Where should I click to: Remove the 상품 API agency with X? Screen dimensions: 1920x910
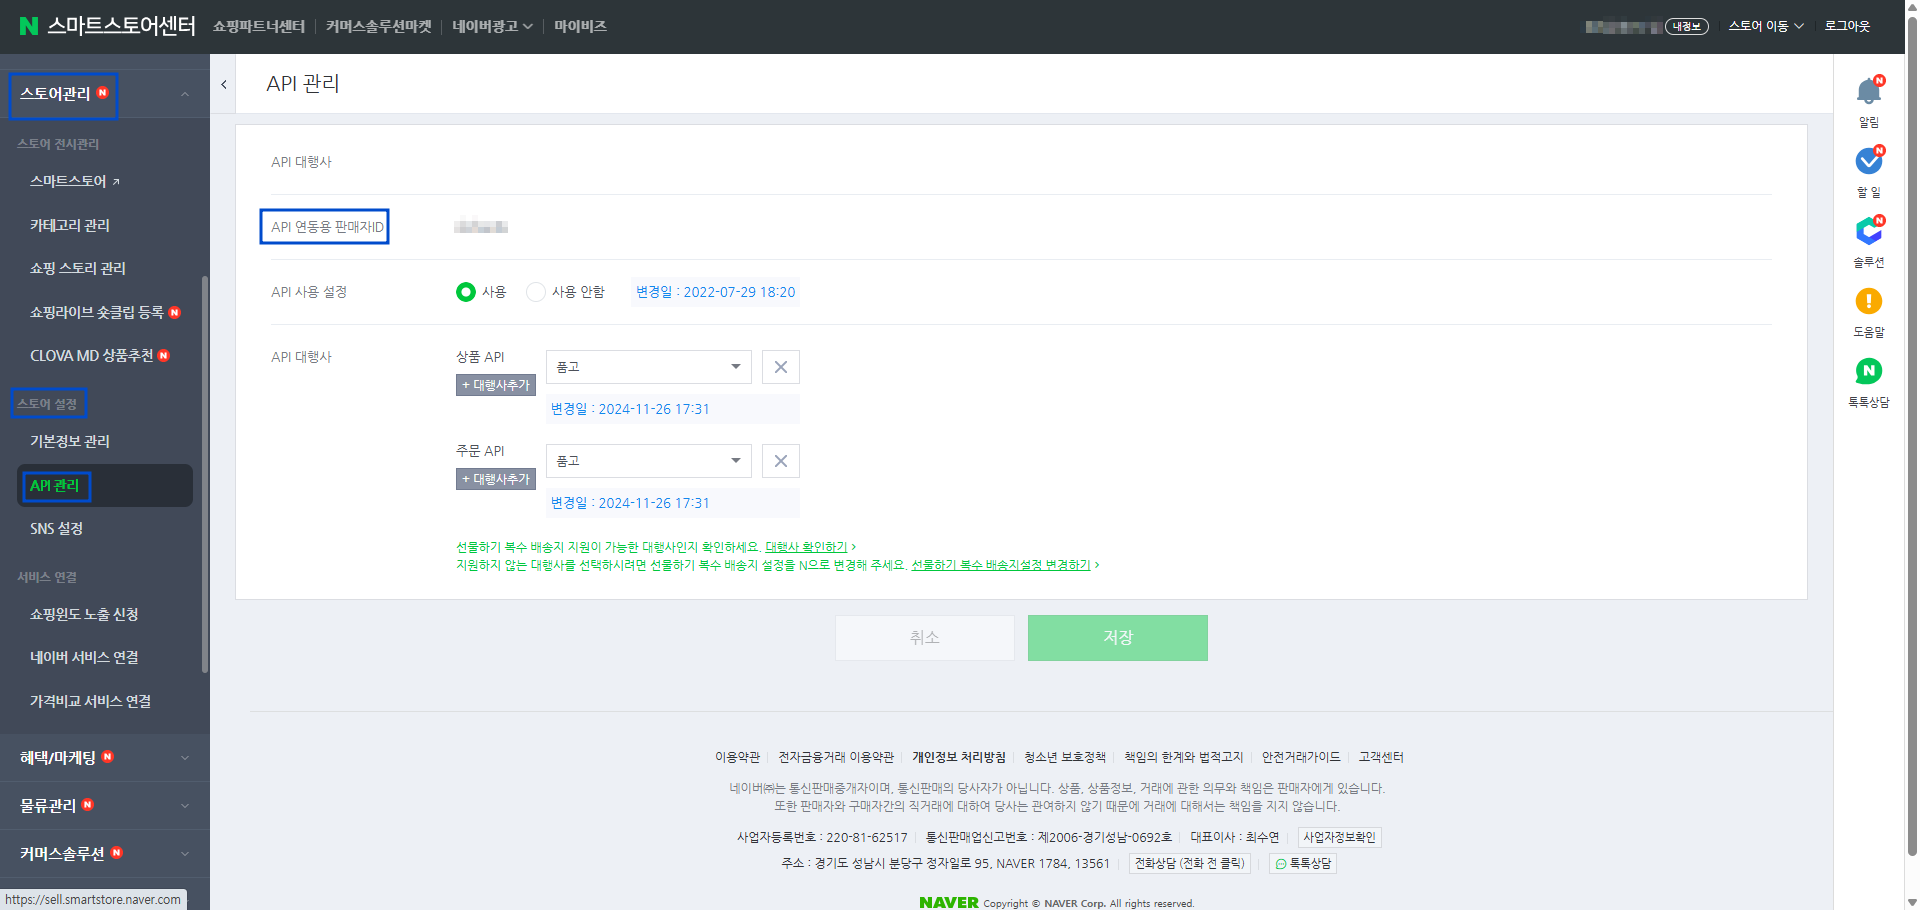click(781, 367)
